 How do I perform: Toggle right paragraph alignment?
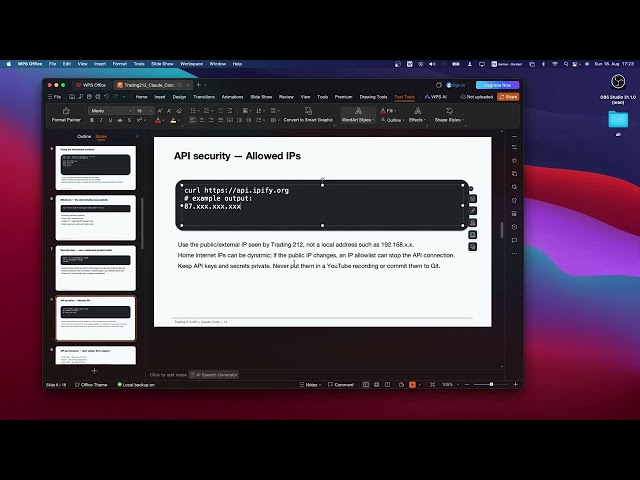211,120
